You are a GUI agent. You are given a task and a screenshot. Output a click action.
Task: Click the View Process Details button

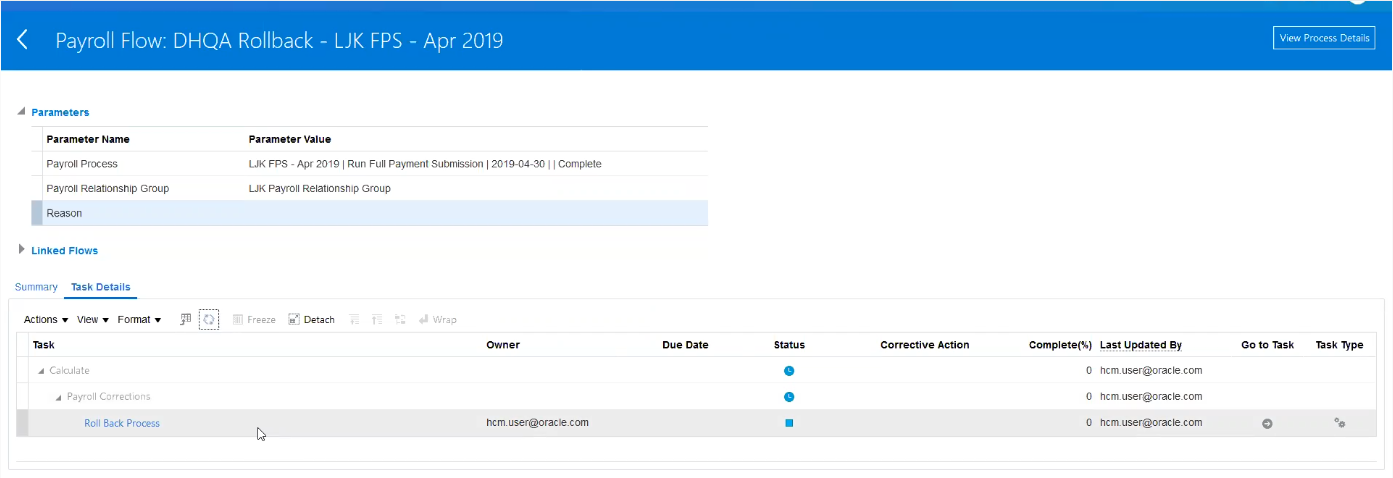1324,38
